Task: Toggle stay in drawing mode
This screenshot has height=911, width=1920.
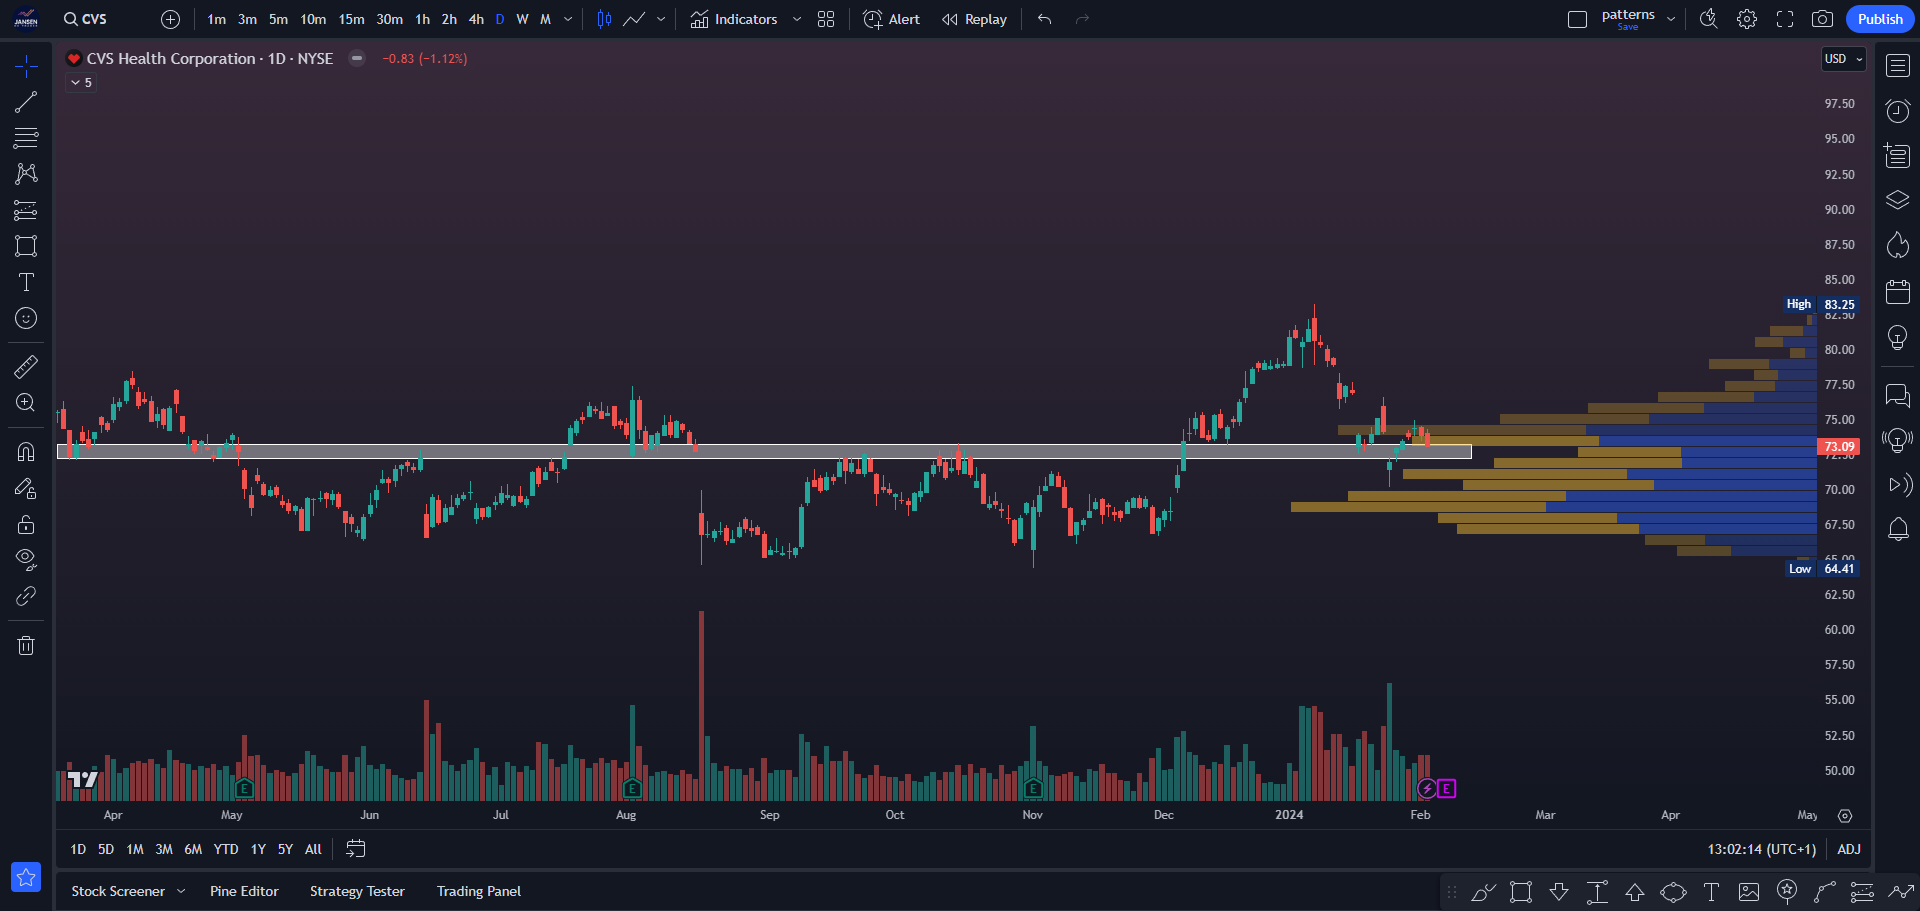Action: tap(26, 488)
